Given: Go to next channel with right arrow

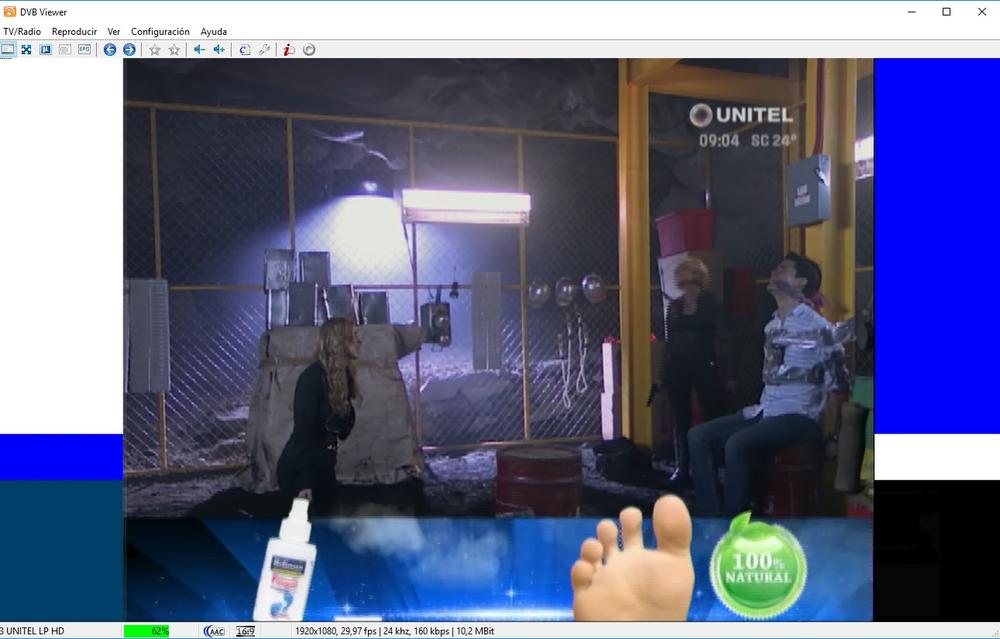Looking at the screenshot, I should click(129, 49).
